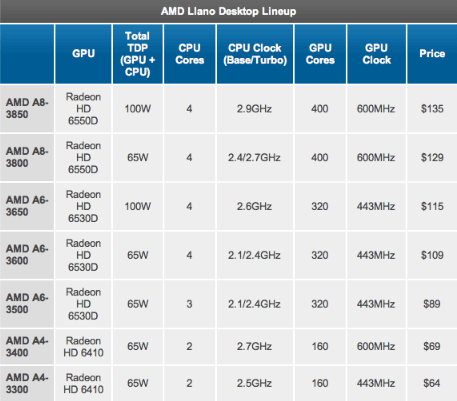Viewport: 457px width, 401px height.
Task: Select Radeon HD 6410 in A4-3300 row
Action: [x=83, y=383]
